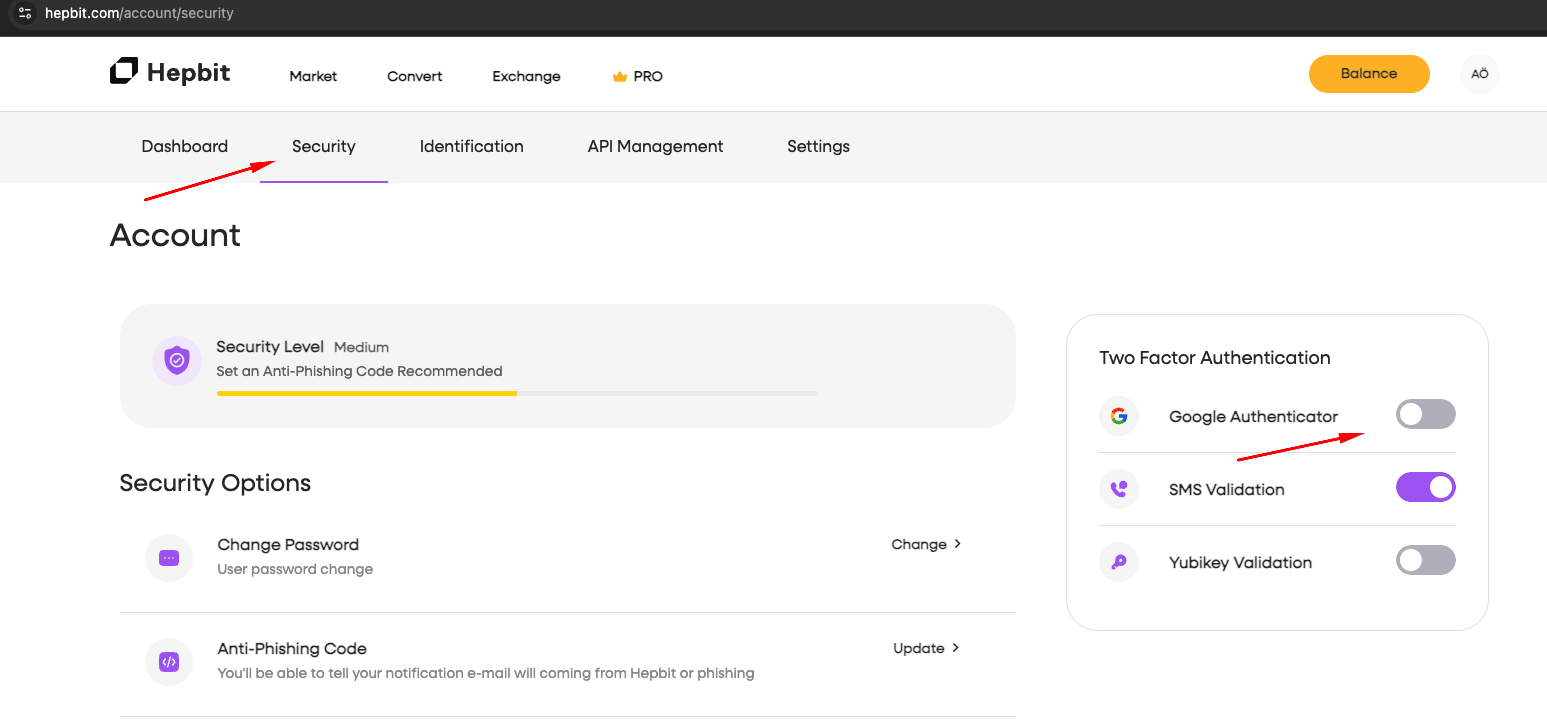This screenshot has width=1547, height=721.
Task: Click the Anti-Phishing Code icon
Action: [169, 662]
